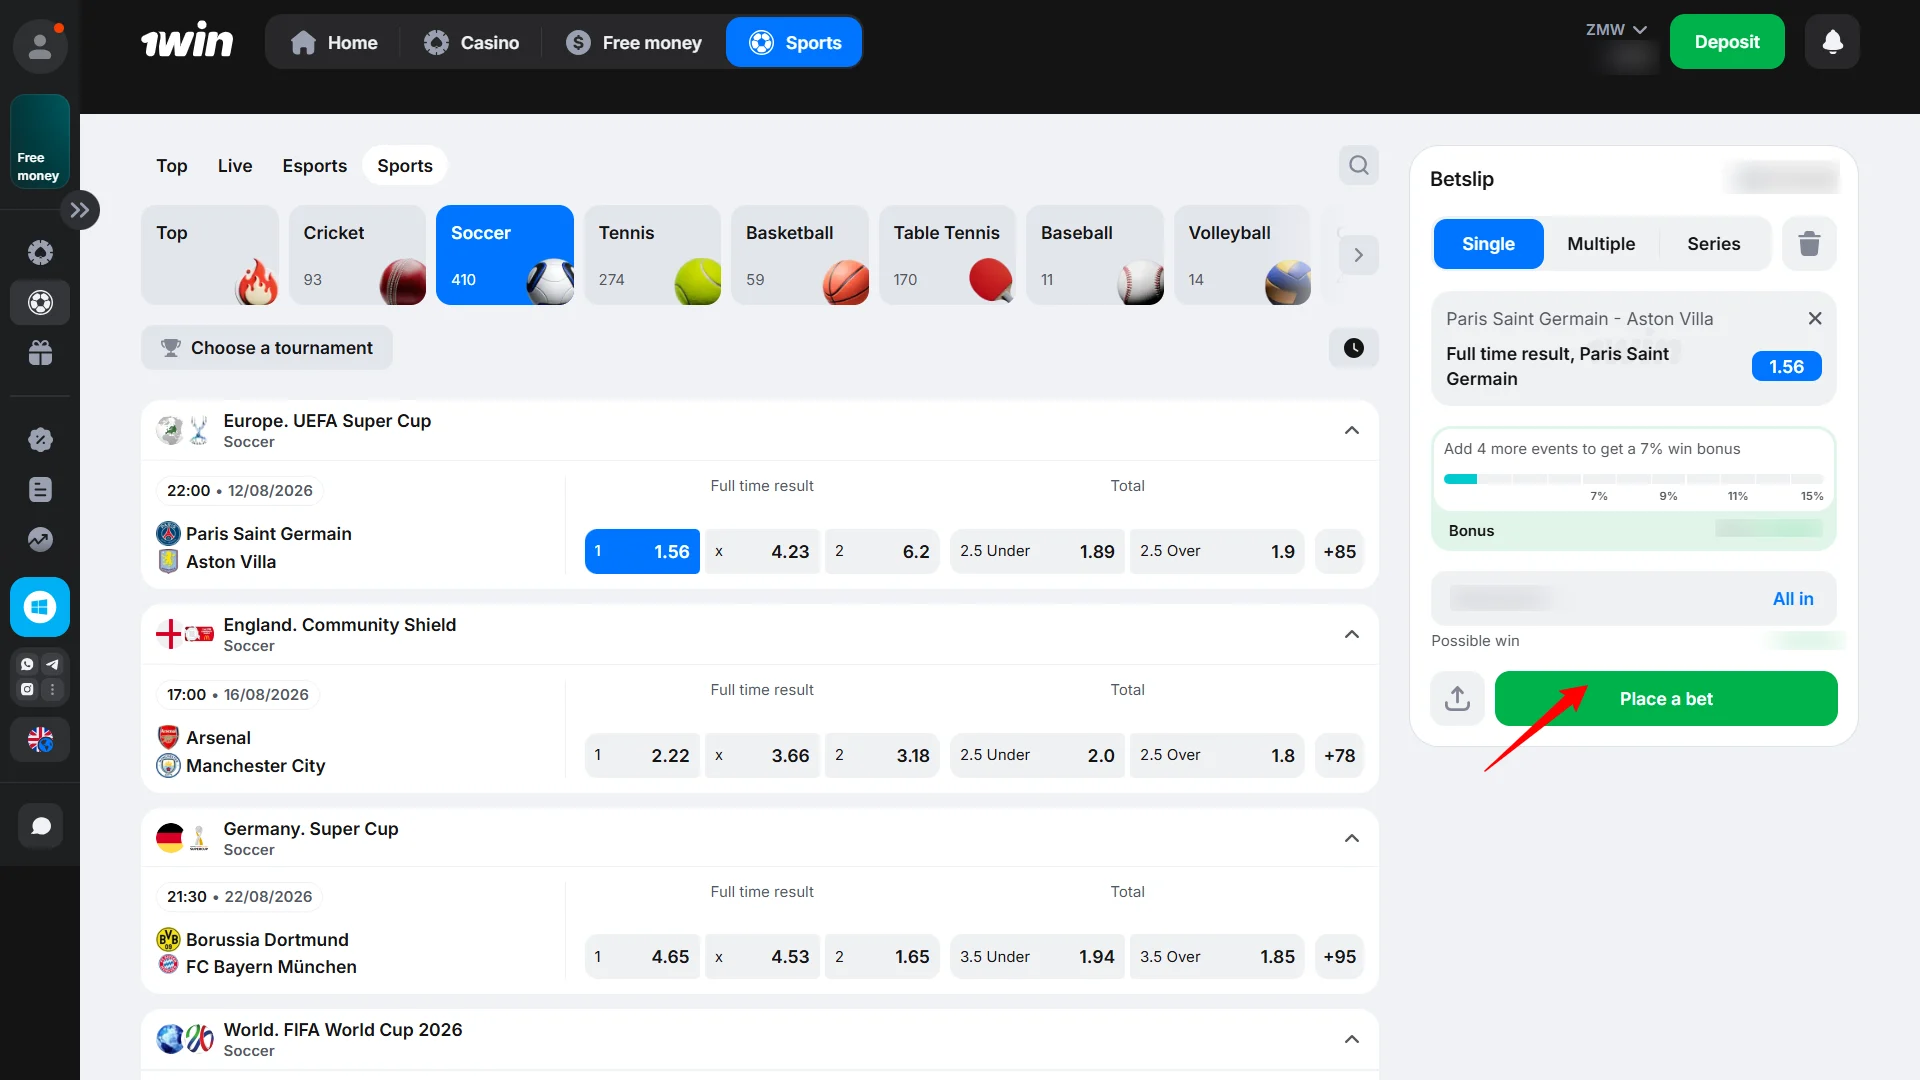The height and width of the screenshot is (1080, 1920).
Task: Toggle 2.5 Under 1.89 selection
Action: [x=1037, y=551]
